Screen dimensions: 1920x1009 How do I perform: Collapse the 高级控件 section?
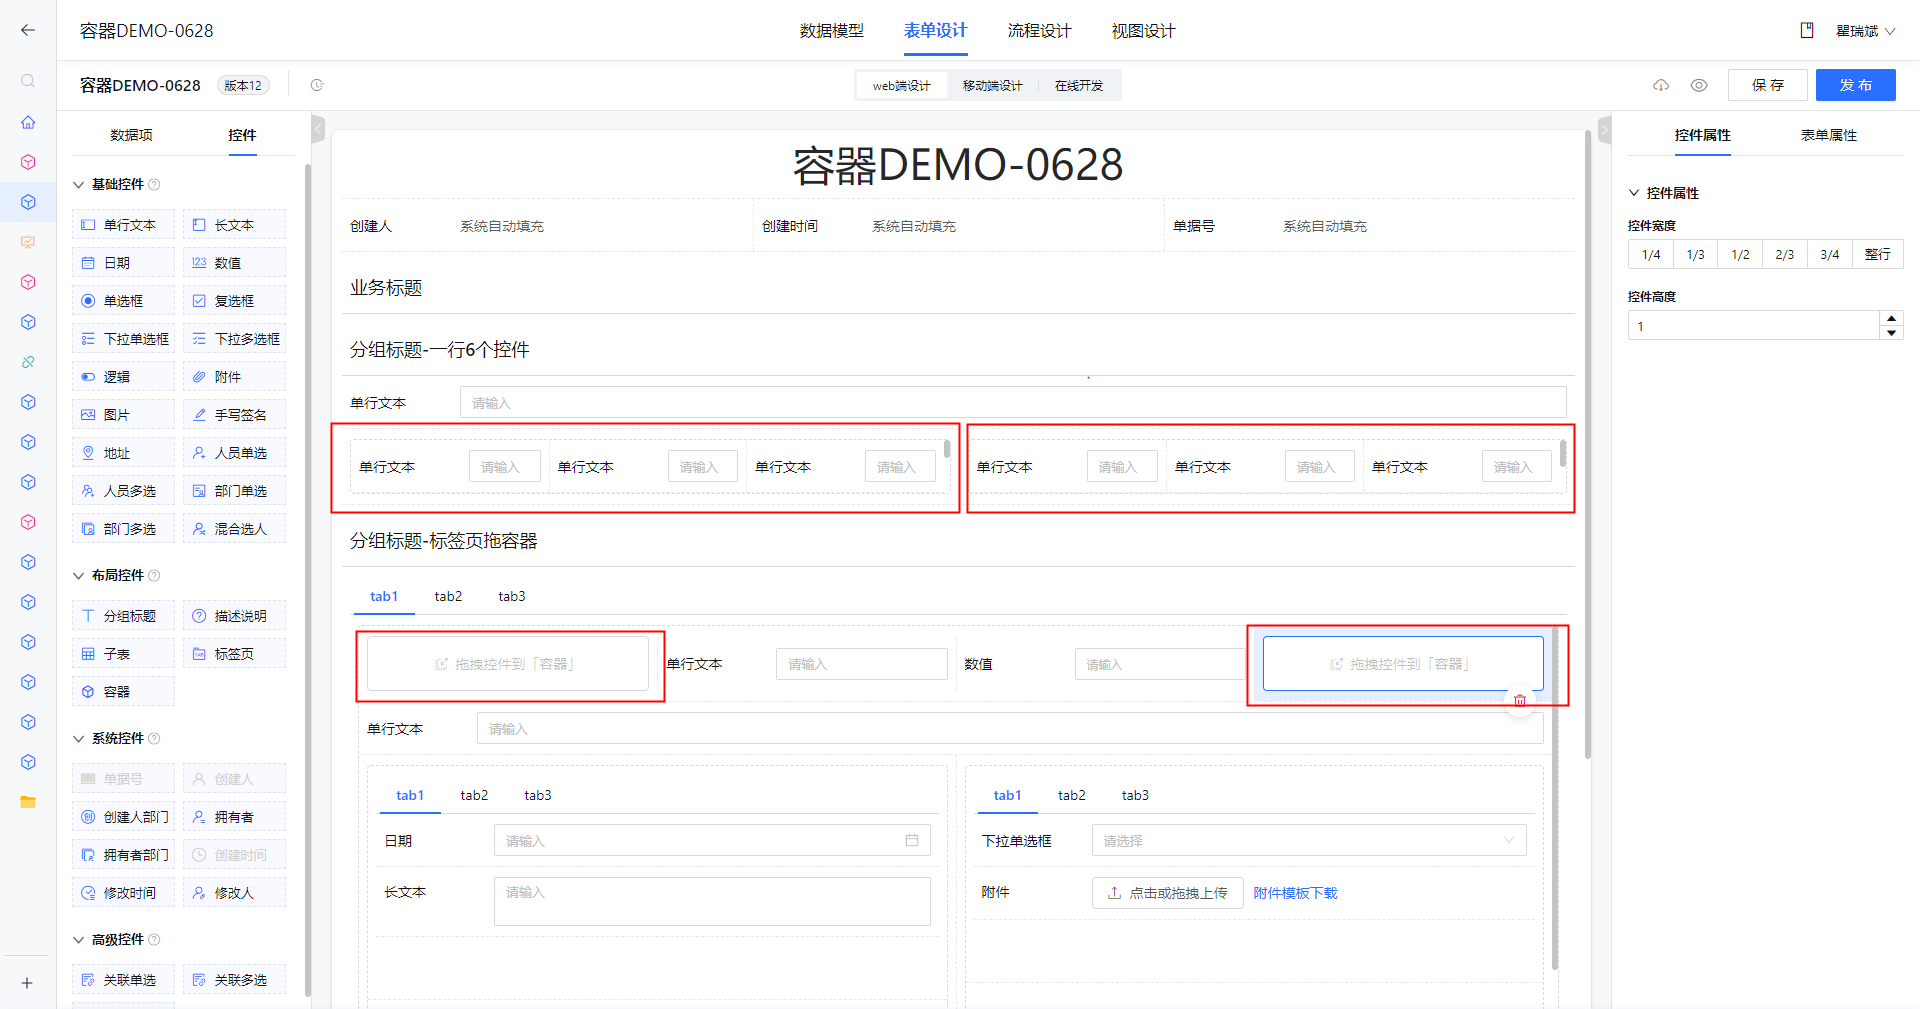pyautogui.click(x=79, y=939)
